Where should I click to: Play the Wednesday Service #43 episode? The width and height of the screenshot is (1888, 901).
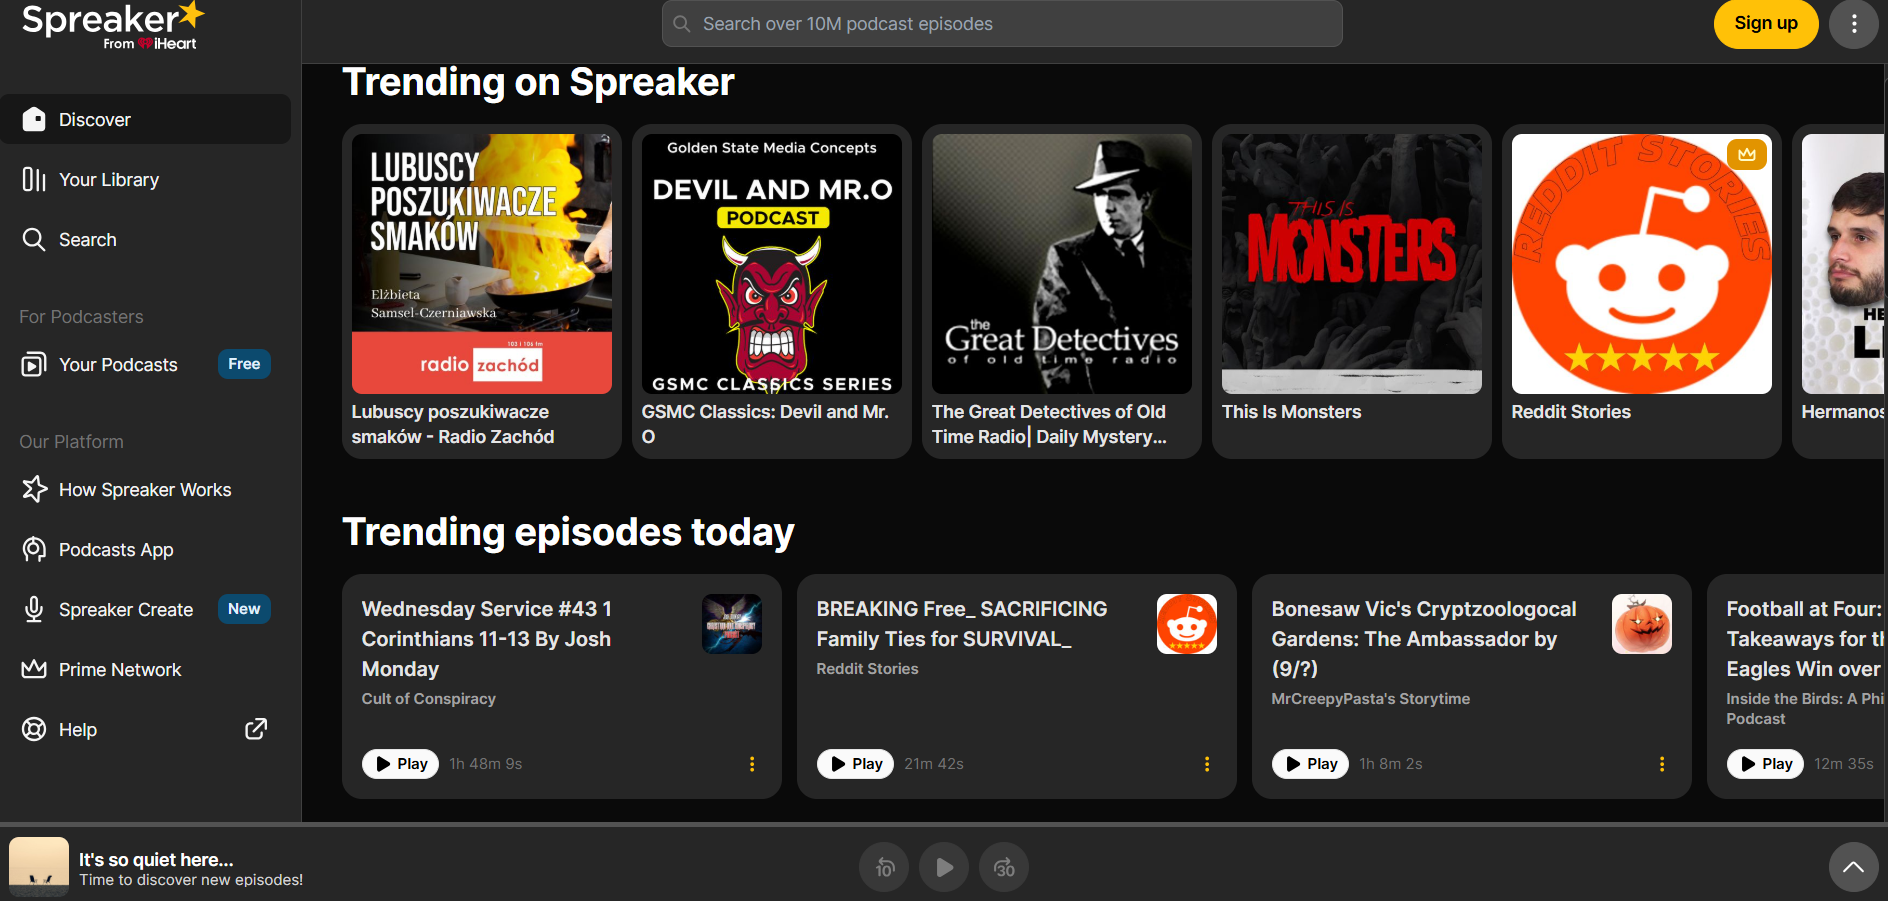tap(400, 764)
